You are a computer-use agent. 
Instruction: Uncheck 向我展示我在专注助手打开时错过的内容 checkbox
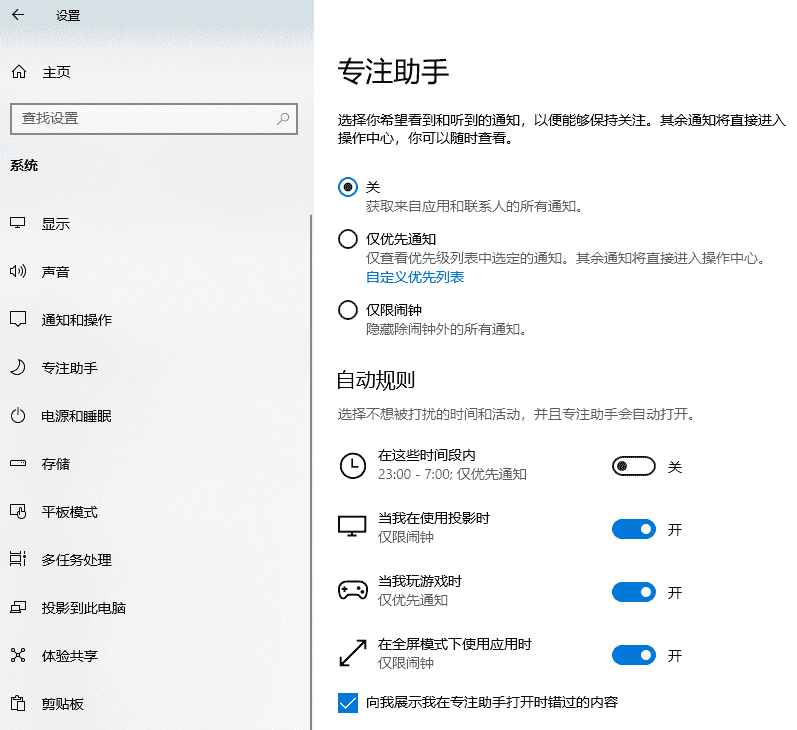(x=348, y=702)
